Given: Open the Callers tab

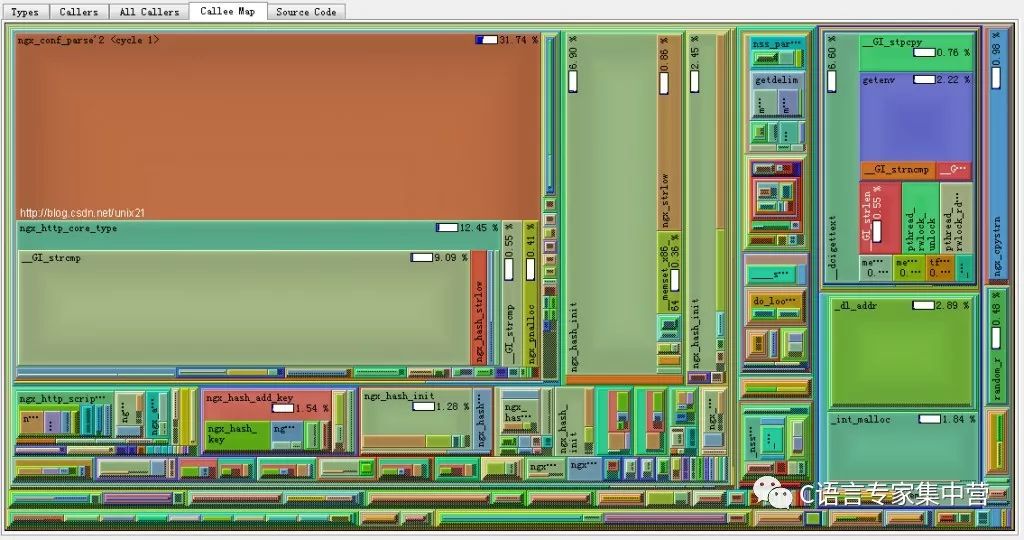Looking at the screenshot, I should pos(79,12).
